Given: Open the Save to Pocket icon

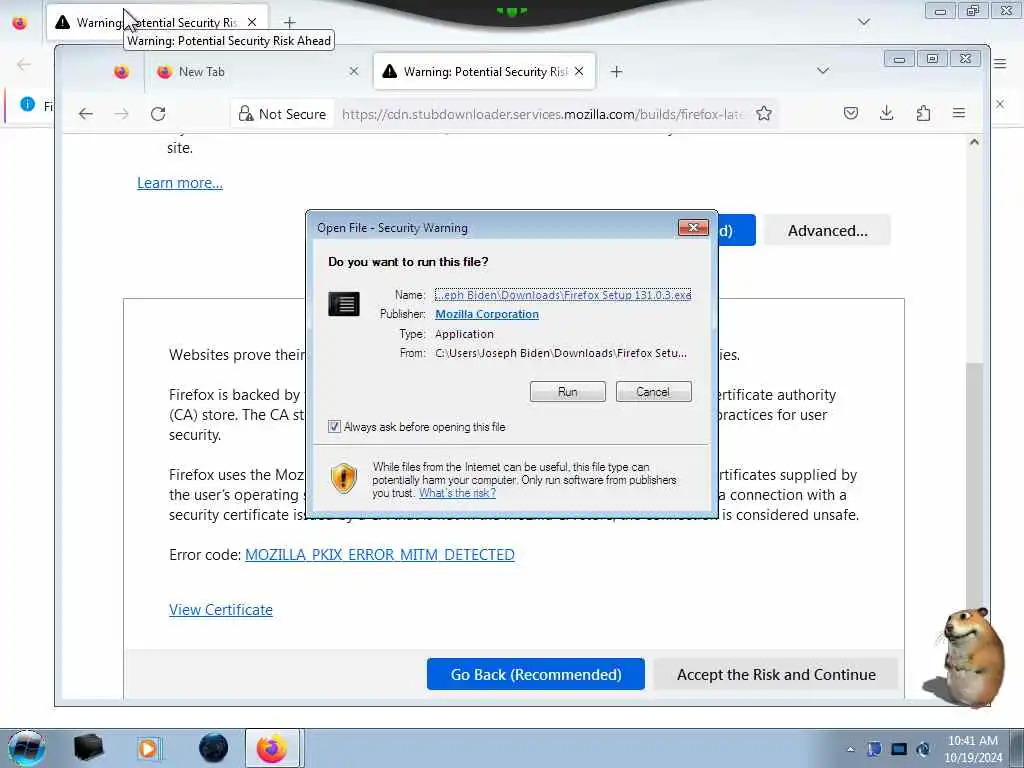Looking at the screenshot, I should click(x=850, y=113).
